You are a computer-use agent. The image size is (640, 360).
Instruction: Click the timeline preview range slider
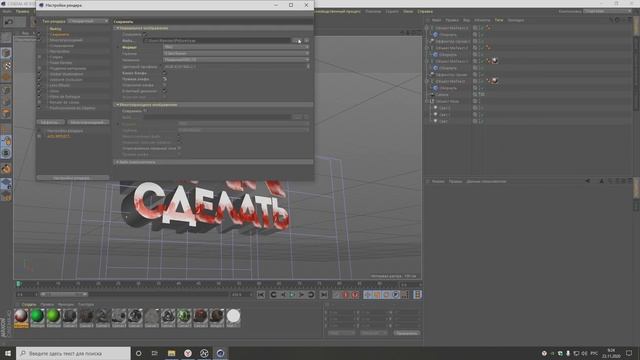point(64,294)
